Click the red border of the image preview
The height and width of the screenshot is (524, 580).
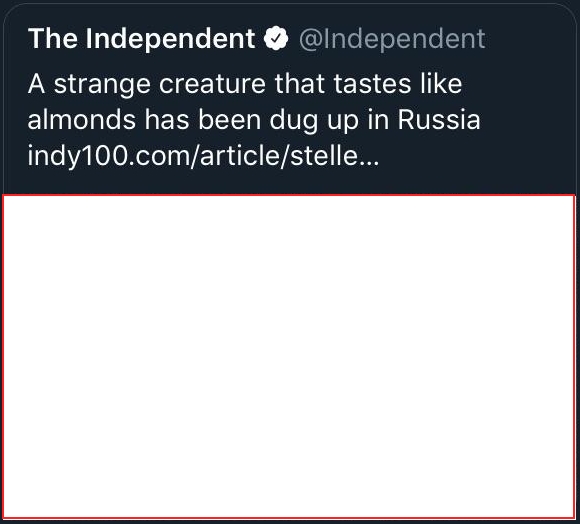tap(289, 195)
